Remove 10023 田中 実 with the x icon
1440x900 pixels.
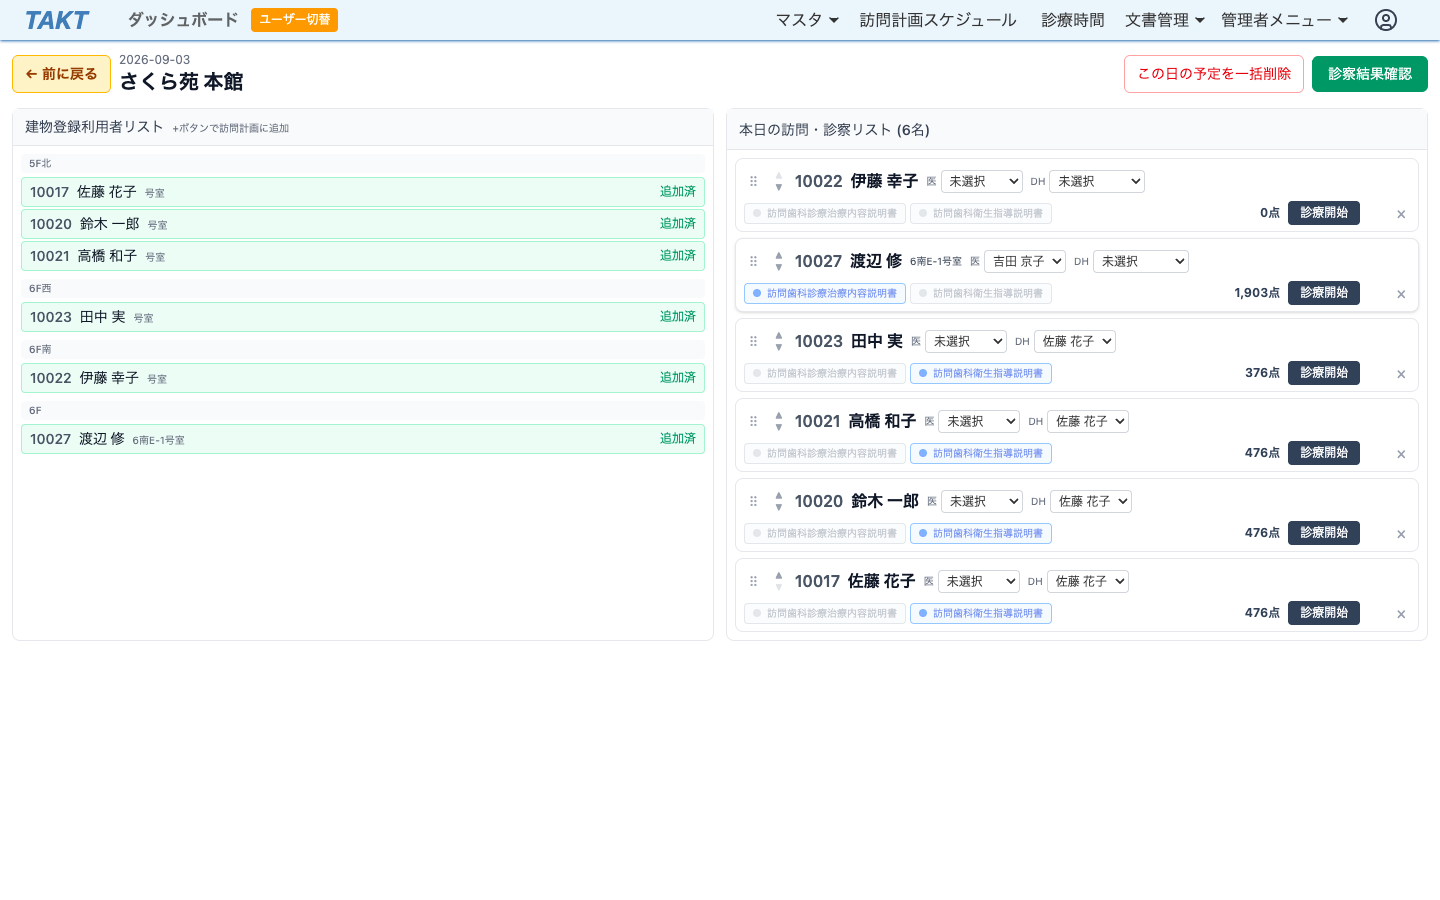click(x=1401, y=374)
